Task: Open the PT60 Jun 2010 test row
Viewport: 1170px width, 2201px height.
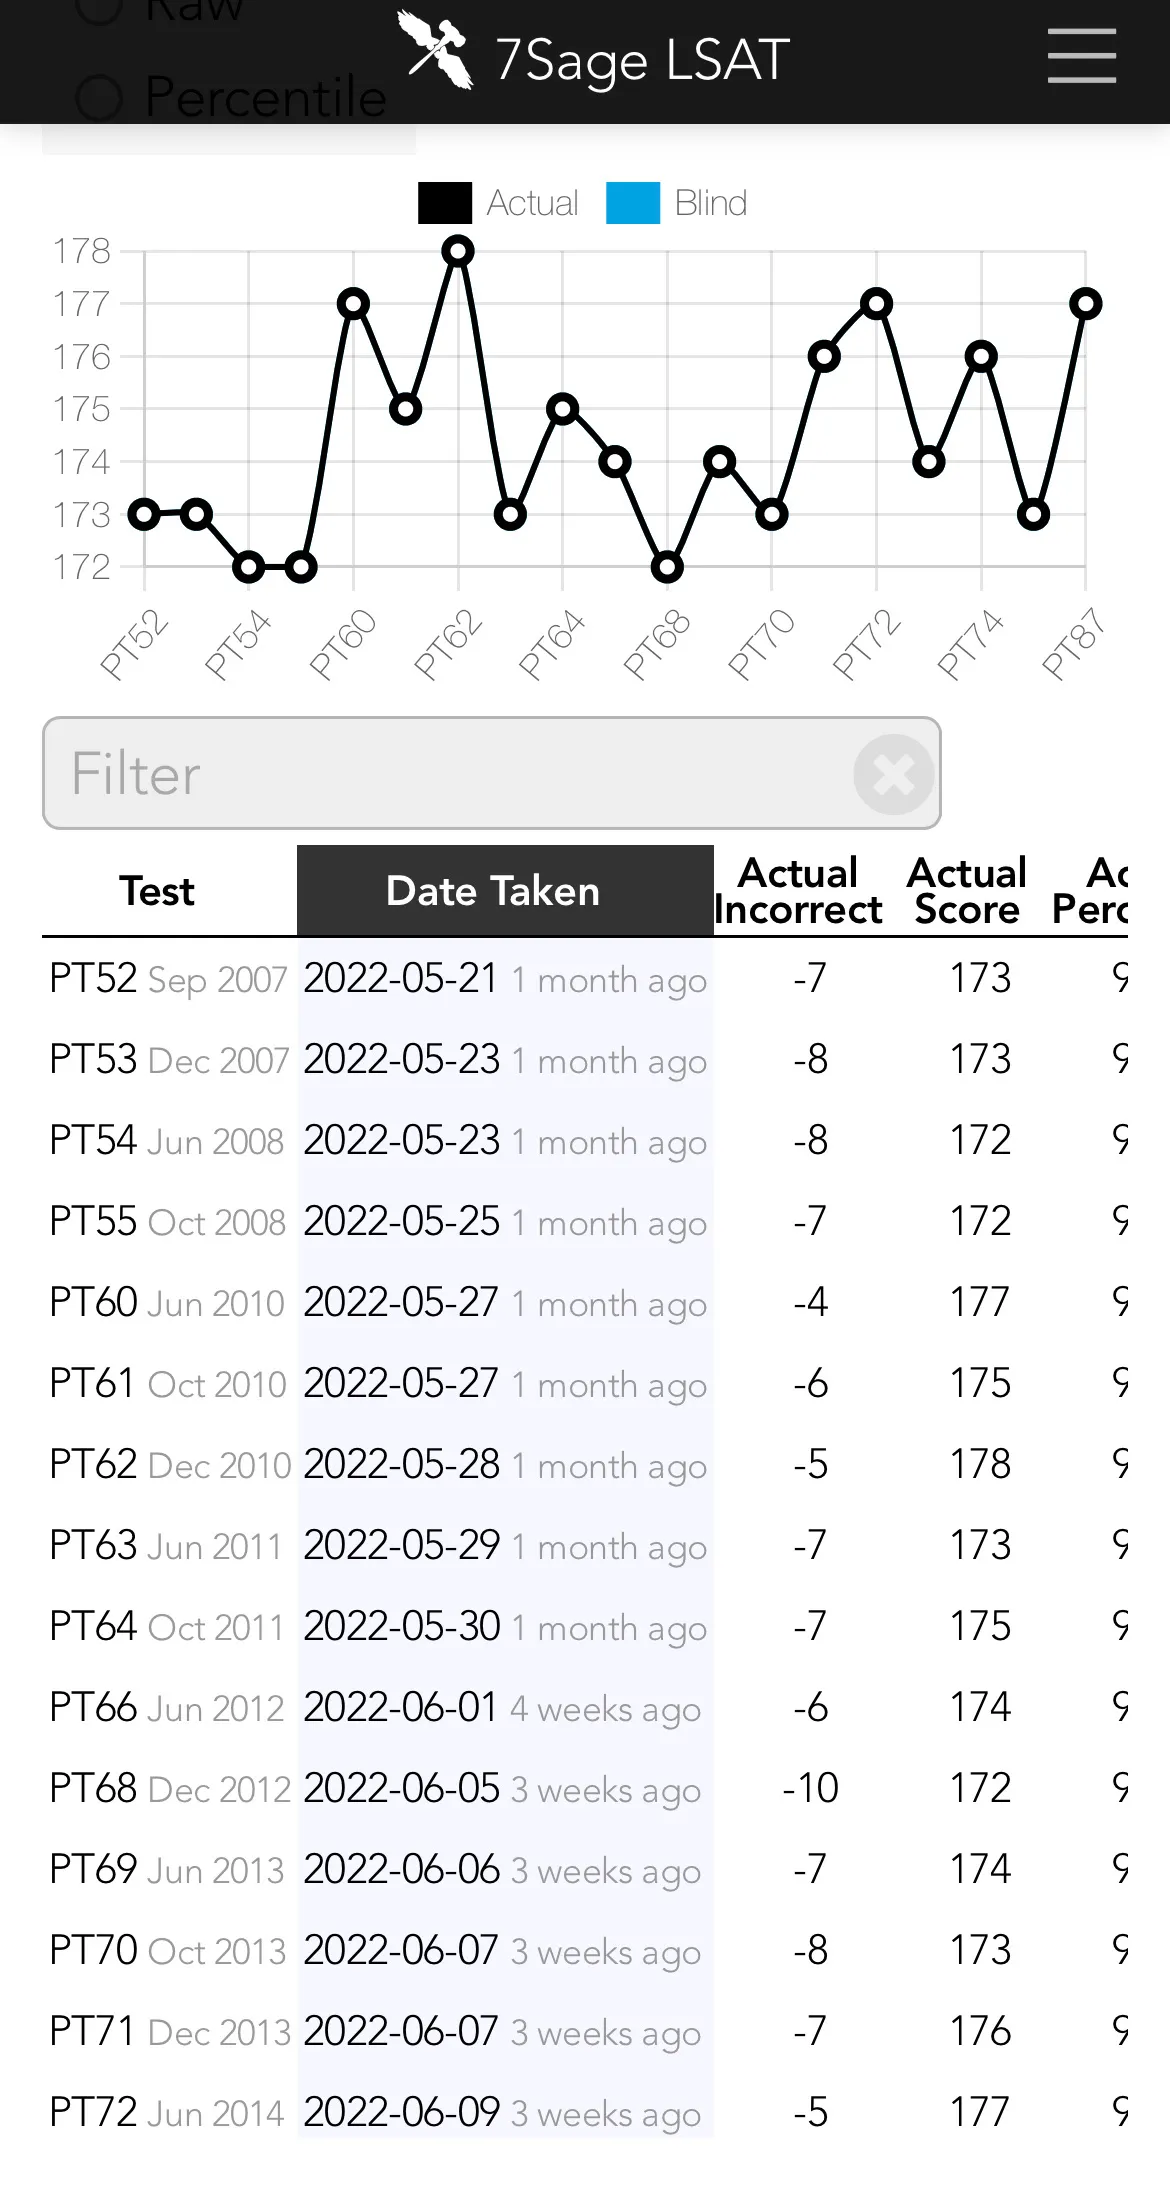Action: pyautogui.click(x=93, y=1302)
